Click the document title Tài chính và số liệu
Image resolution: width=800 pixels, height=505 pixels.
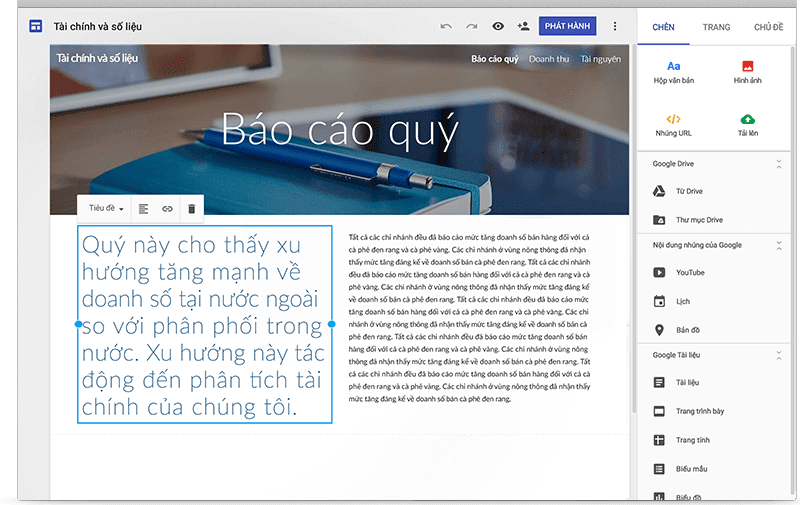pyautogui.click(x=98, y=27)
